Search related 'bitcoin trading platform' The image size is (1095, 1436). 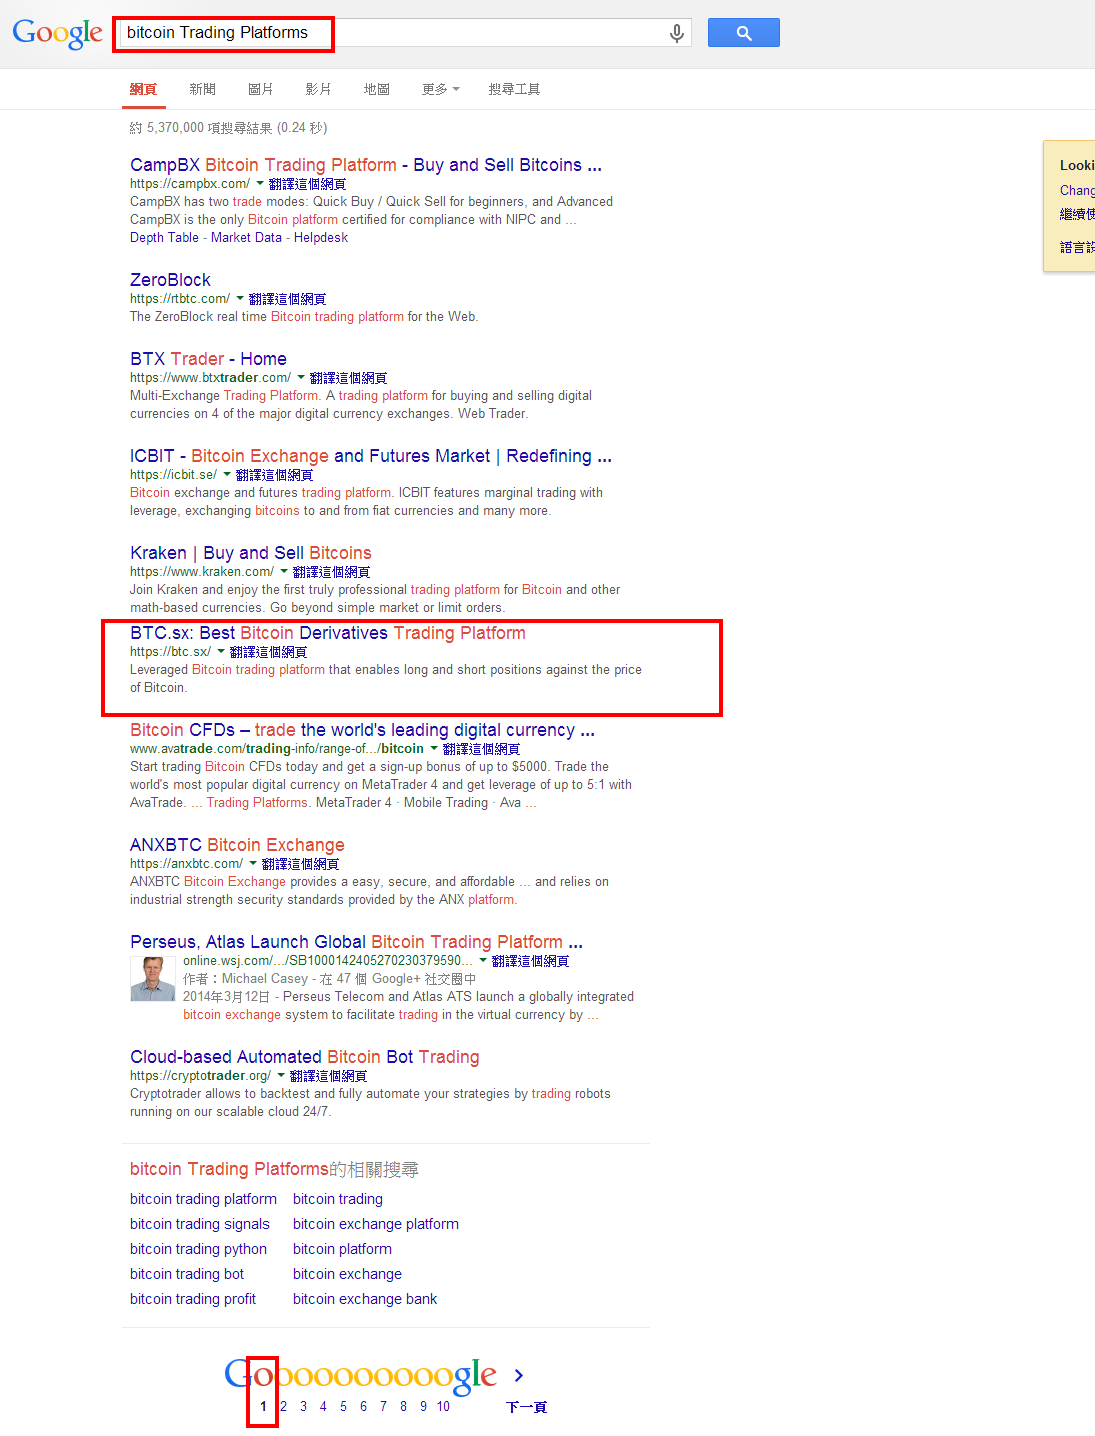(x=203, y=1199)
